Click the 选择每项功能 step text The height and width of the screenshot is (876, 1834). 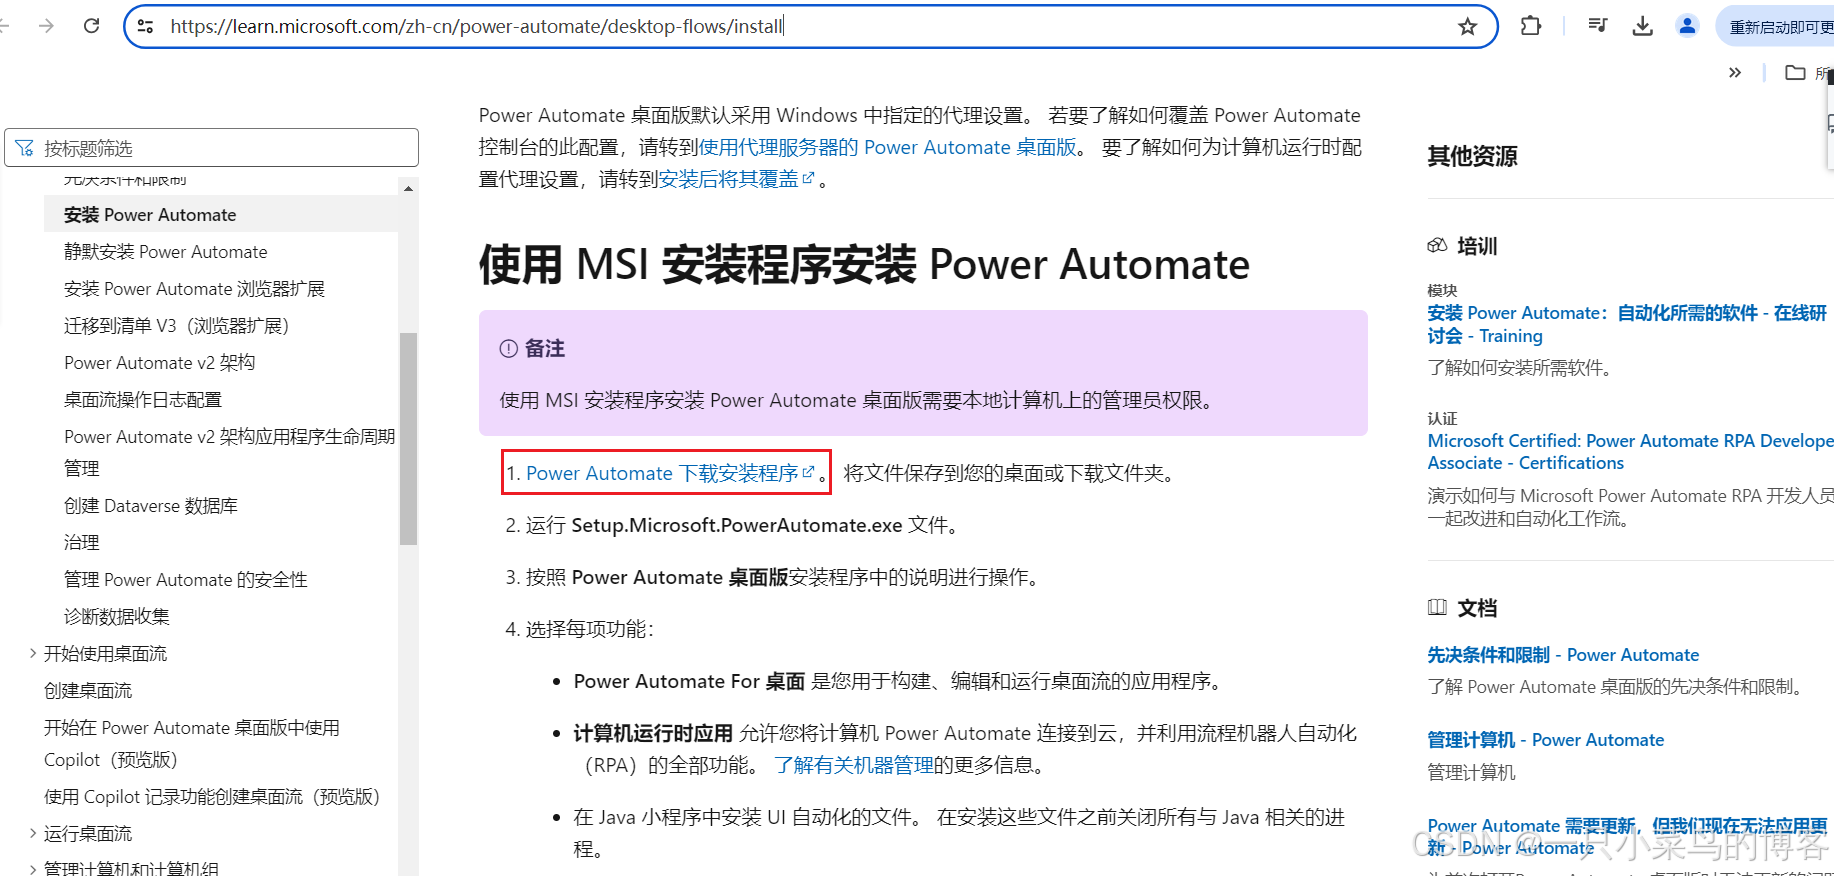[589, 629]
